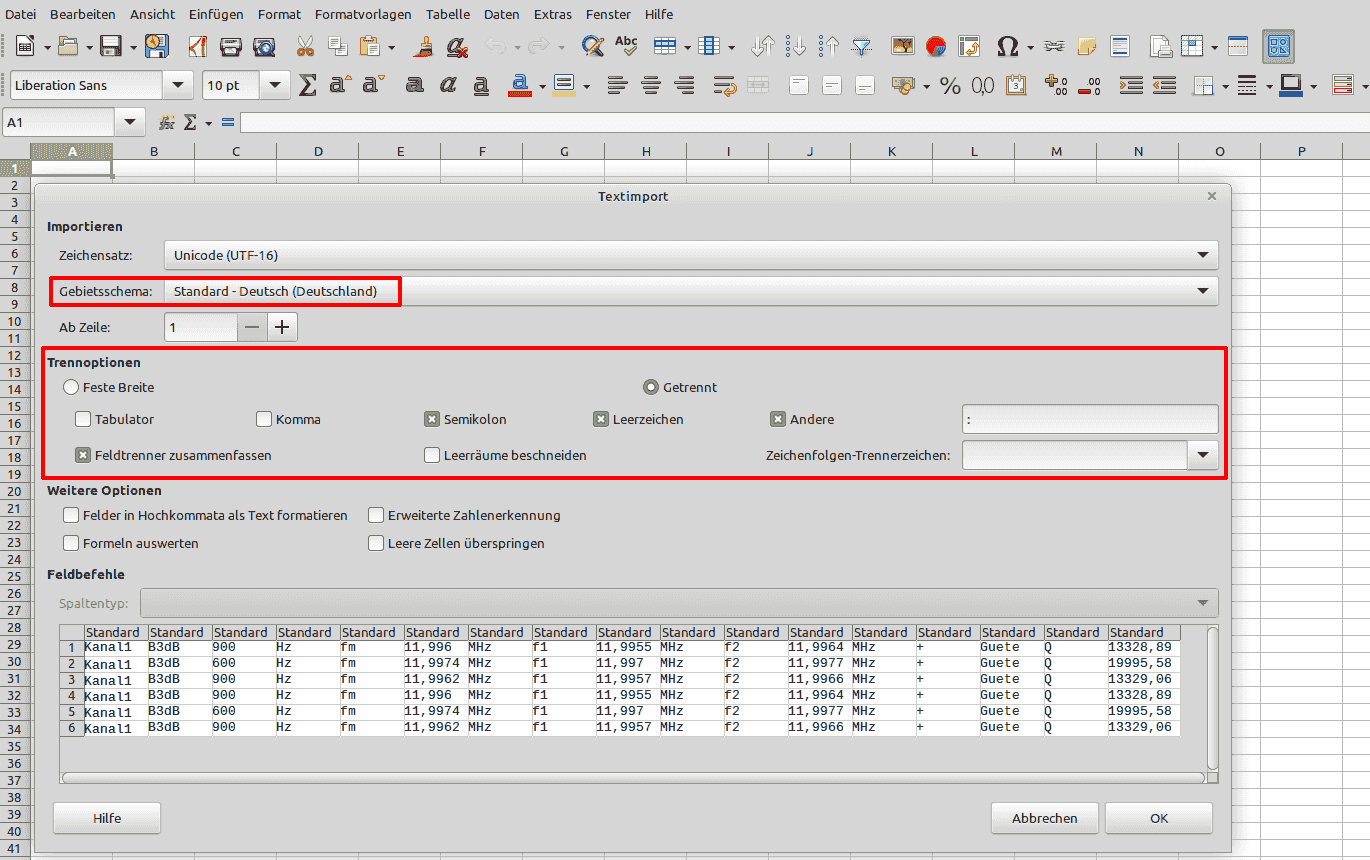Click the Abbrechen button

(1044, 818)
